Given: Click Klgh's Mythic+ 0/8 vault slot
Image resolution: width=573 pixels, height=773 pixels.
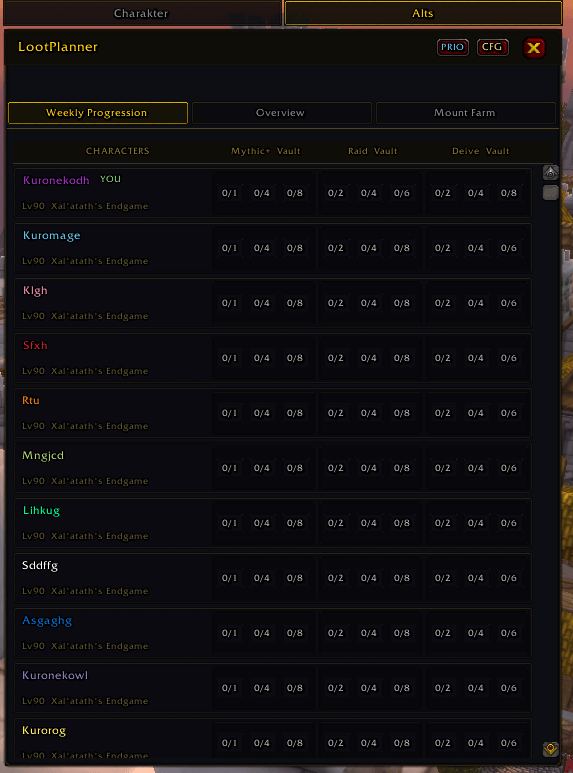Looking at the screenshot, I should click(x=294, y=303).
